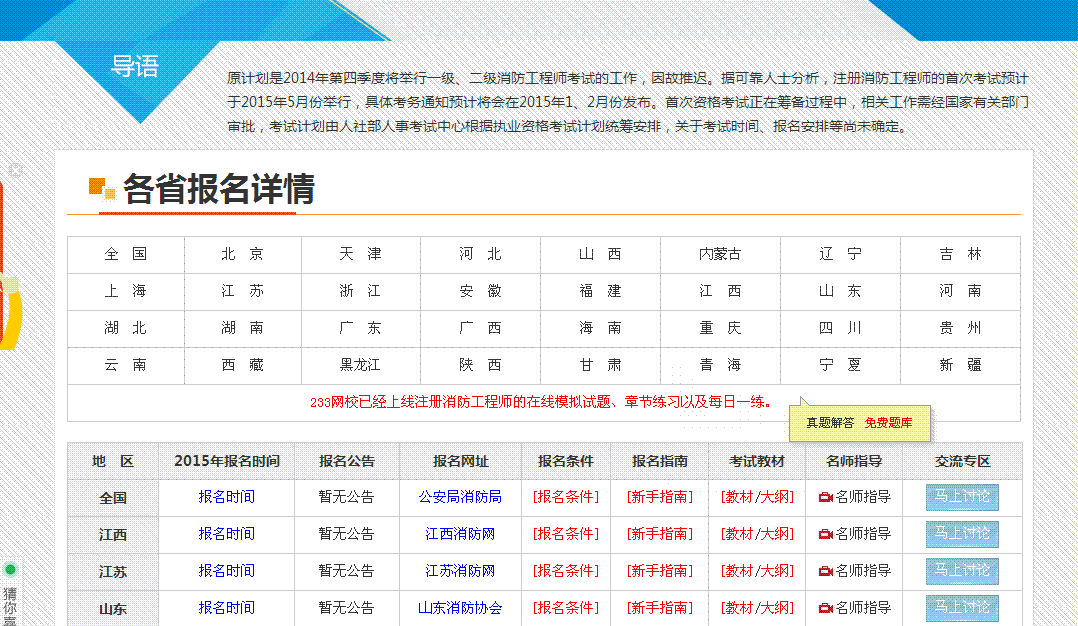
Task: Select 云南 in the province grid
Action: [x=125, y=366]
